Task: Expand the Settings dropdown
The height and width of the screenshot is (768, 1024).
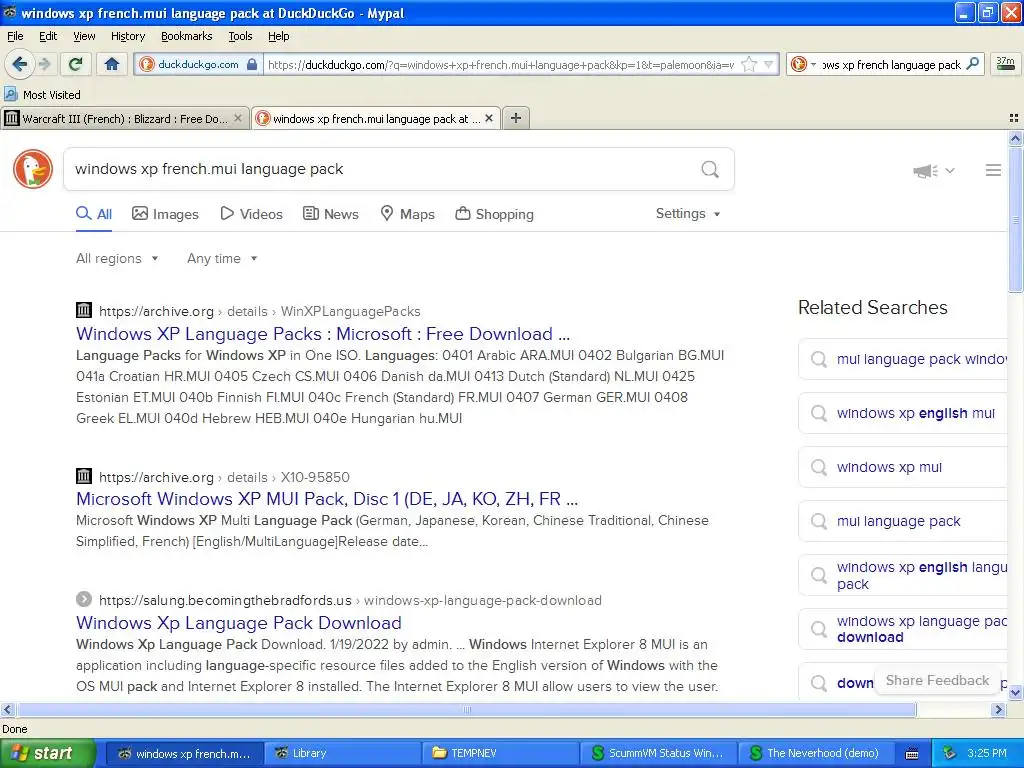Action: 688,214
